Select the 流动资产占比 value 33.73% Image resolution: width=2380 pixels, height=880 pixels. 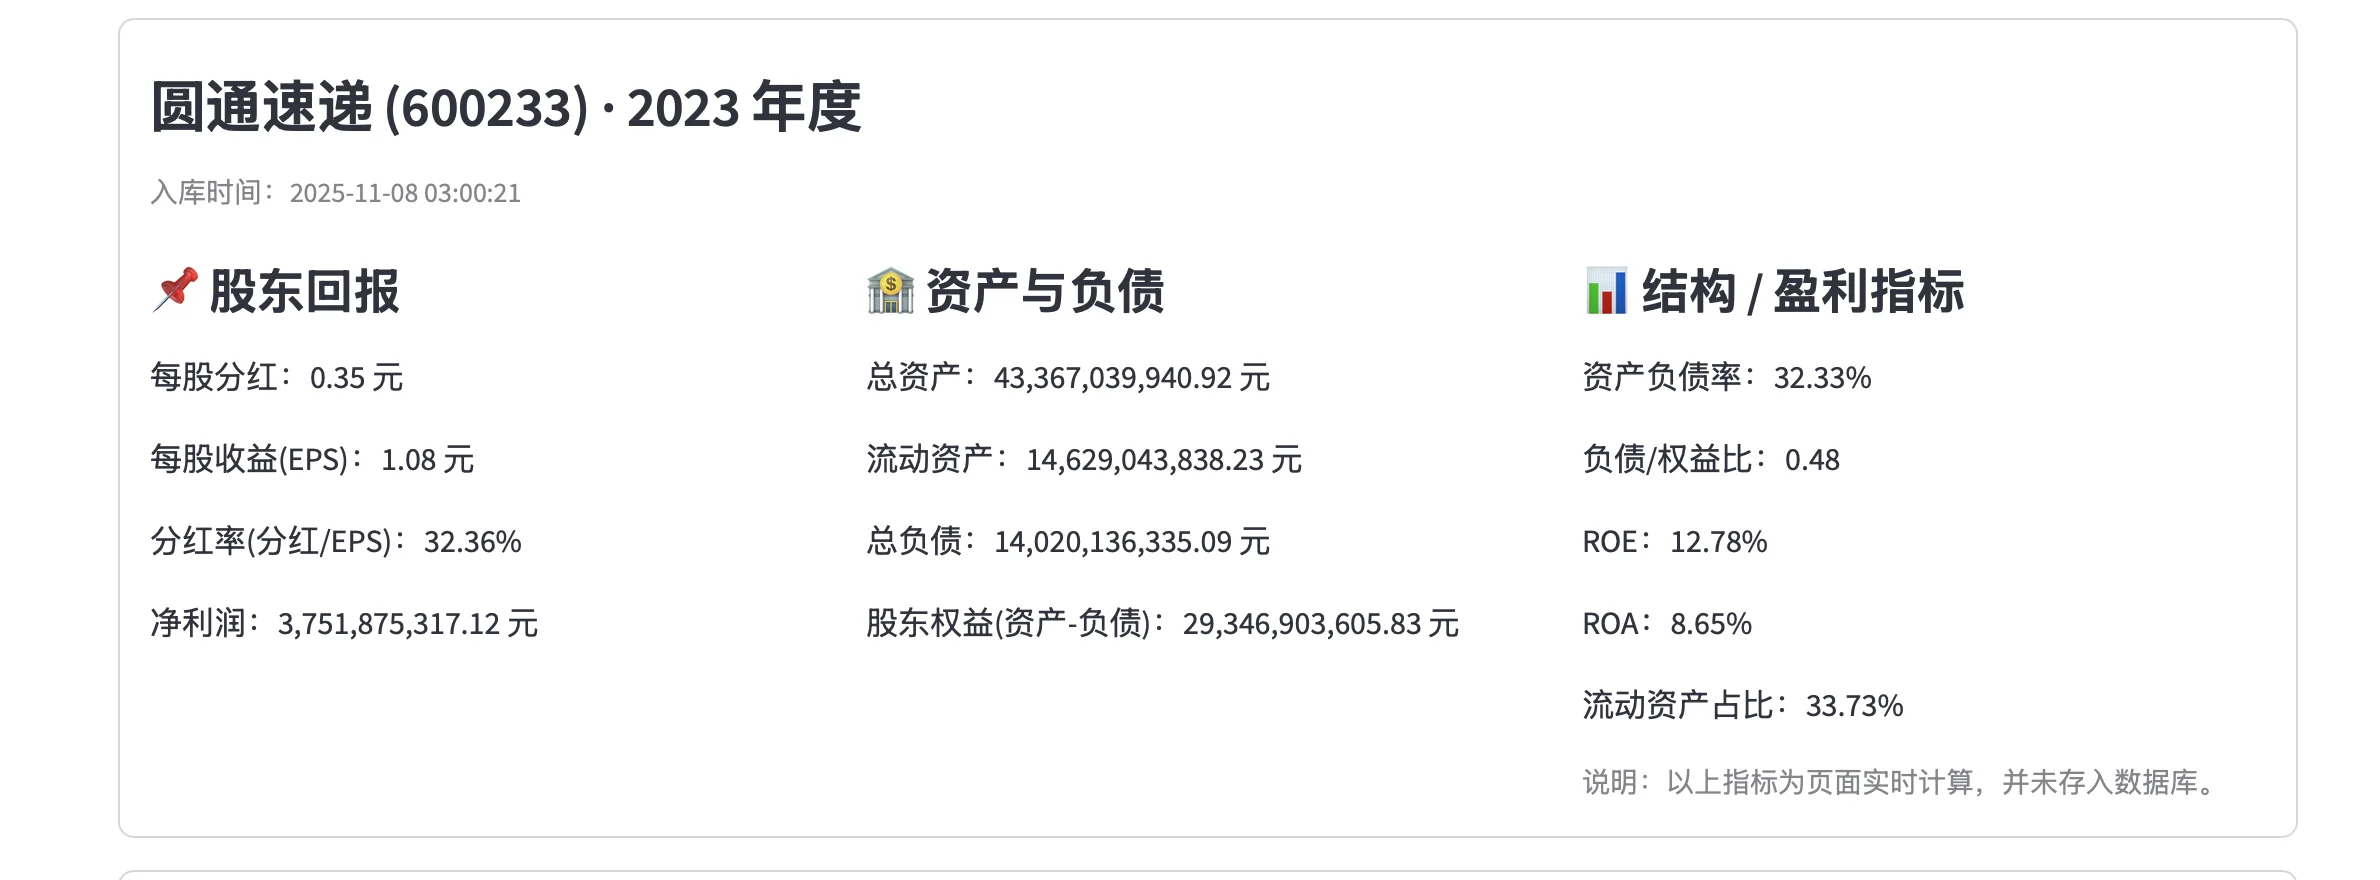(1854, 706)
